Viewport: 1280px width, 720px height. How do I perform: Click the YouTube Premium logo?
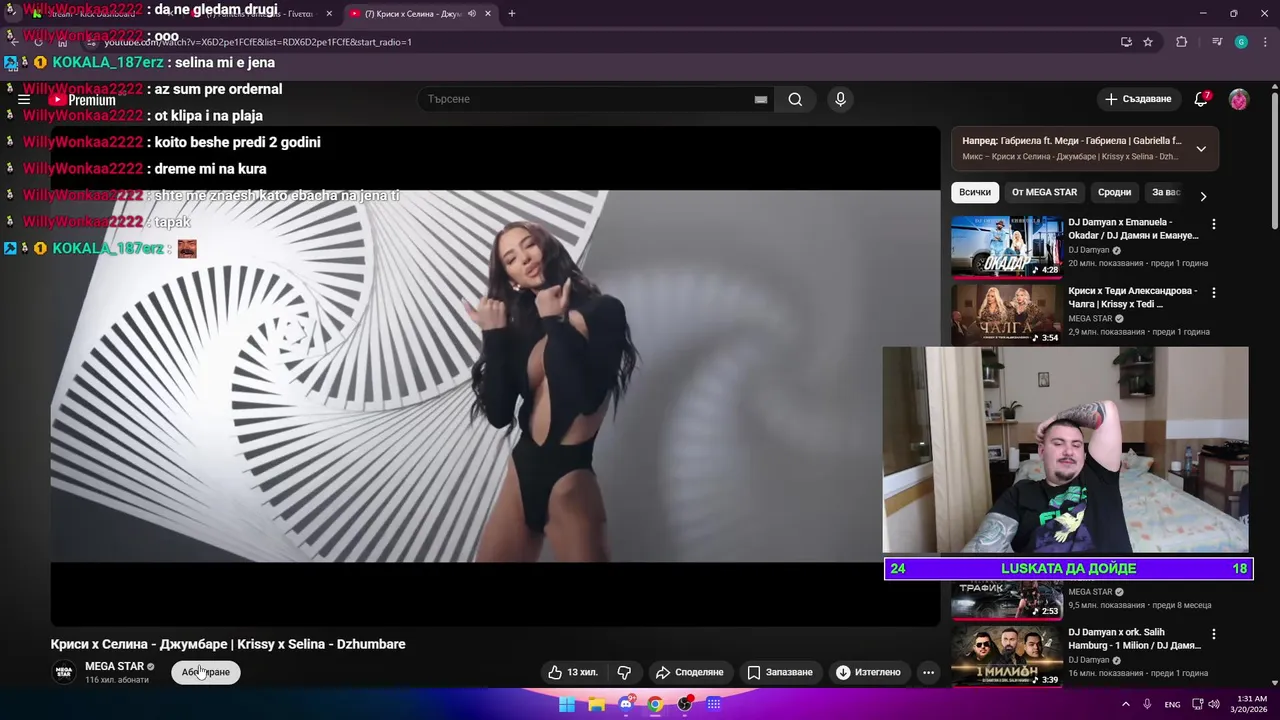coord(83,100)
